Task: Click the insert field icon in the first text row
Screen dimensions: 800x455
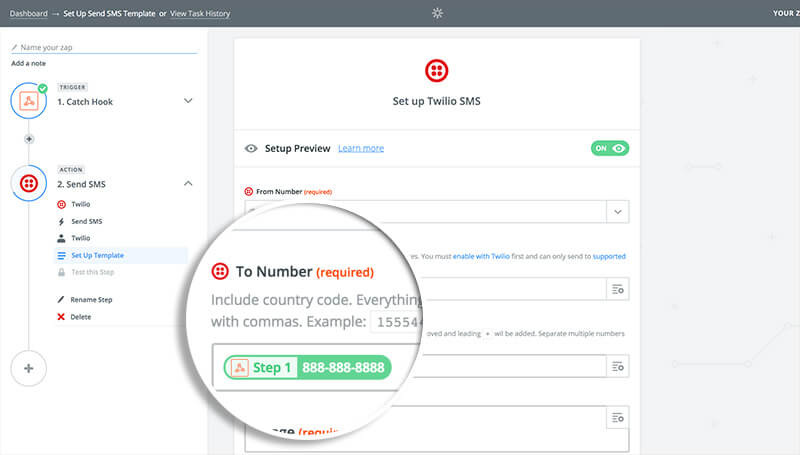Action: pos(617,289)
